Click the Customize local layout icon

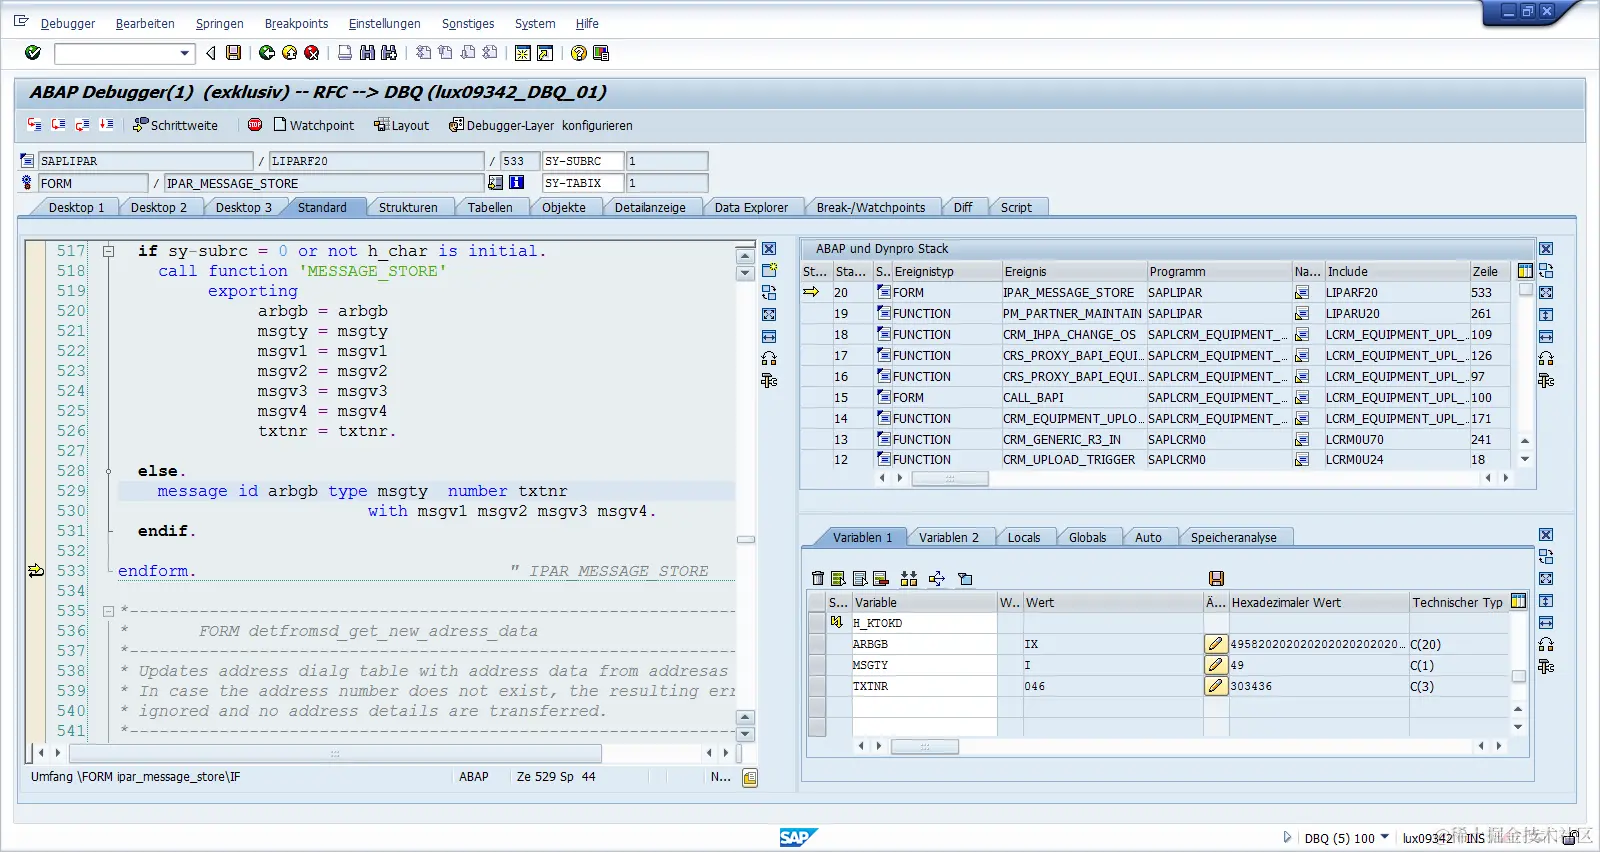[x=601, y=53]
